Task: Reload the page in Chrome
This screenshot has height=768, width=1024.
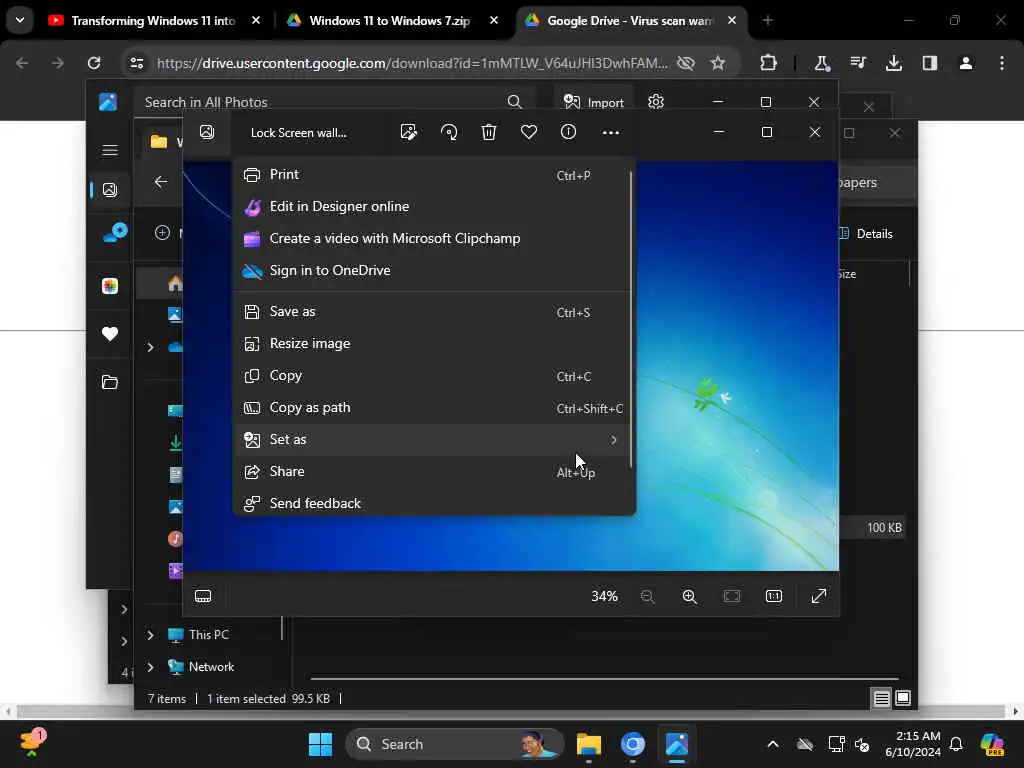Action: pos(94,63)
